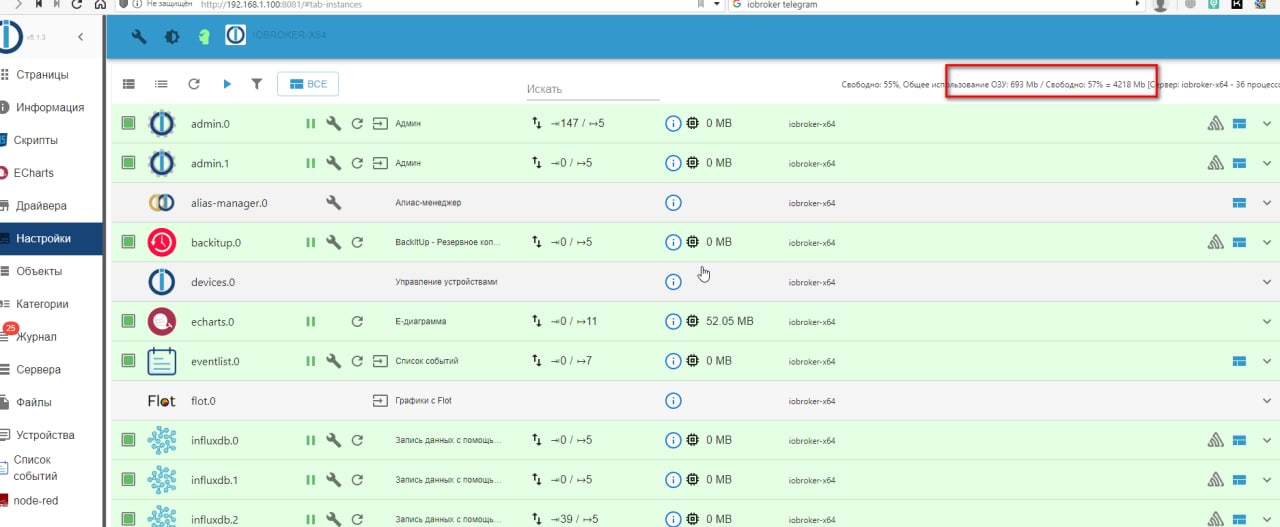Open eventlist.0 web link icon
The height and width of the screenshot is (527, 1280).
click(x=380, y=361)
